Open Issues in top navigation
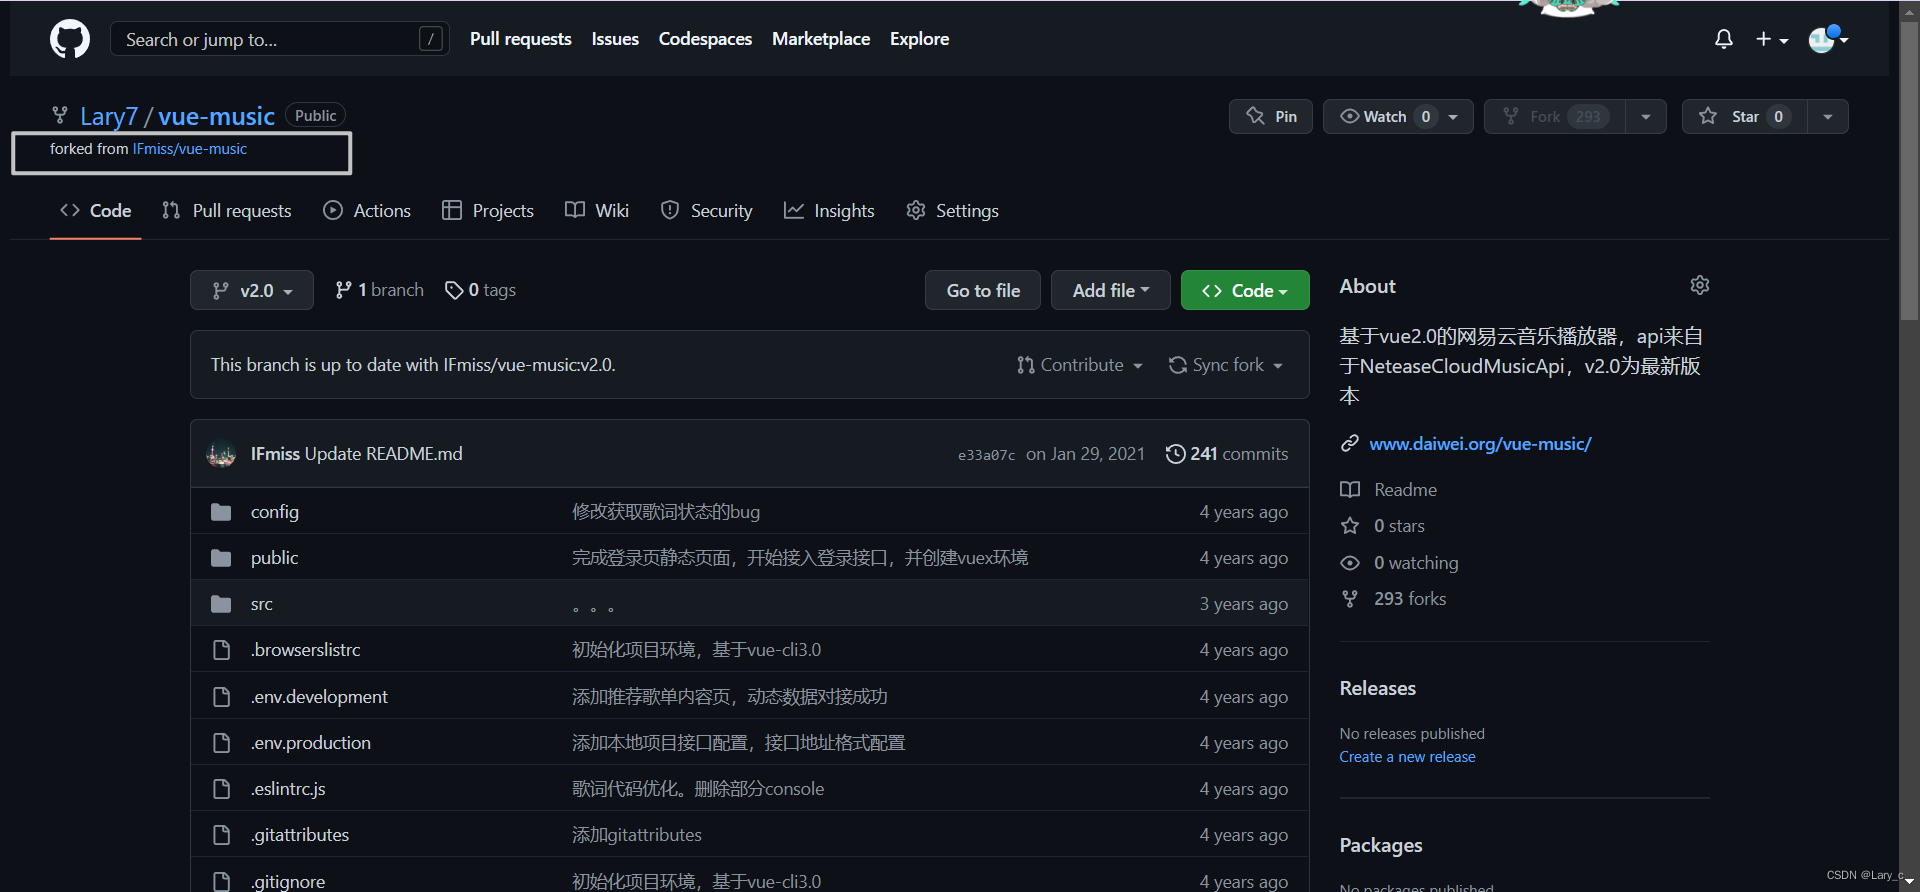 click(x=615, y=39)
